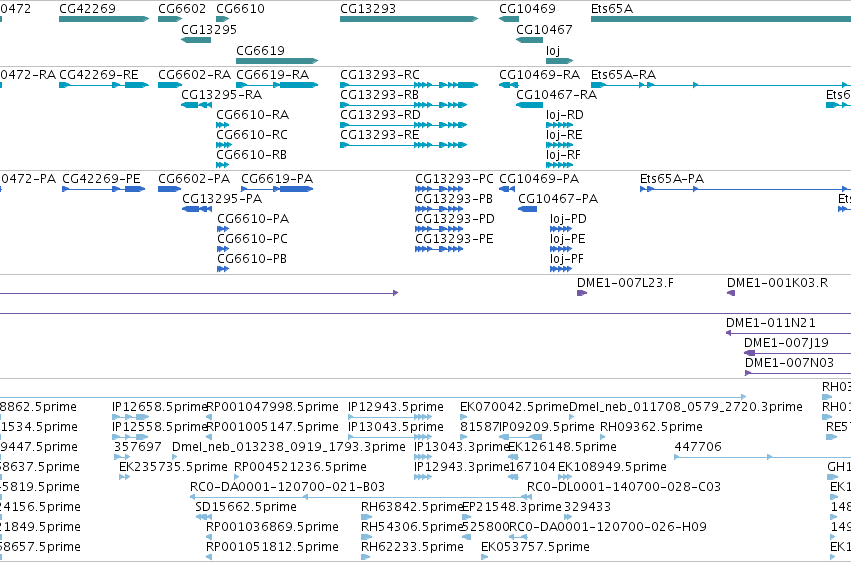Image resolution: width=851 pixels, height=562 pixels.
Task: Click protein CG13293-PD
Action: click(x=439, y=229)
